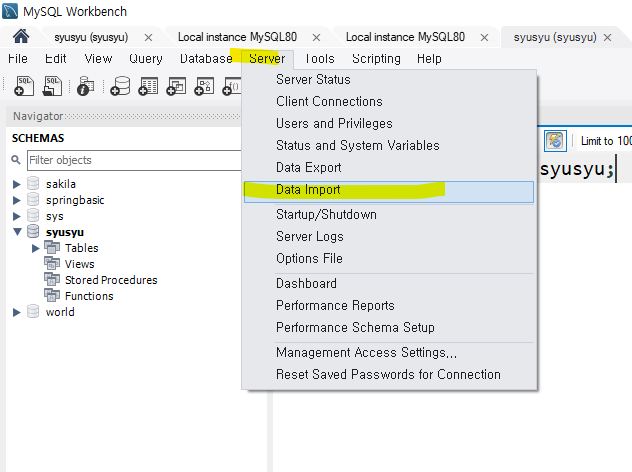Collapse the syusyu schema

click(17, 232)
